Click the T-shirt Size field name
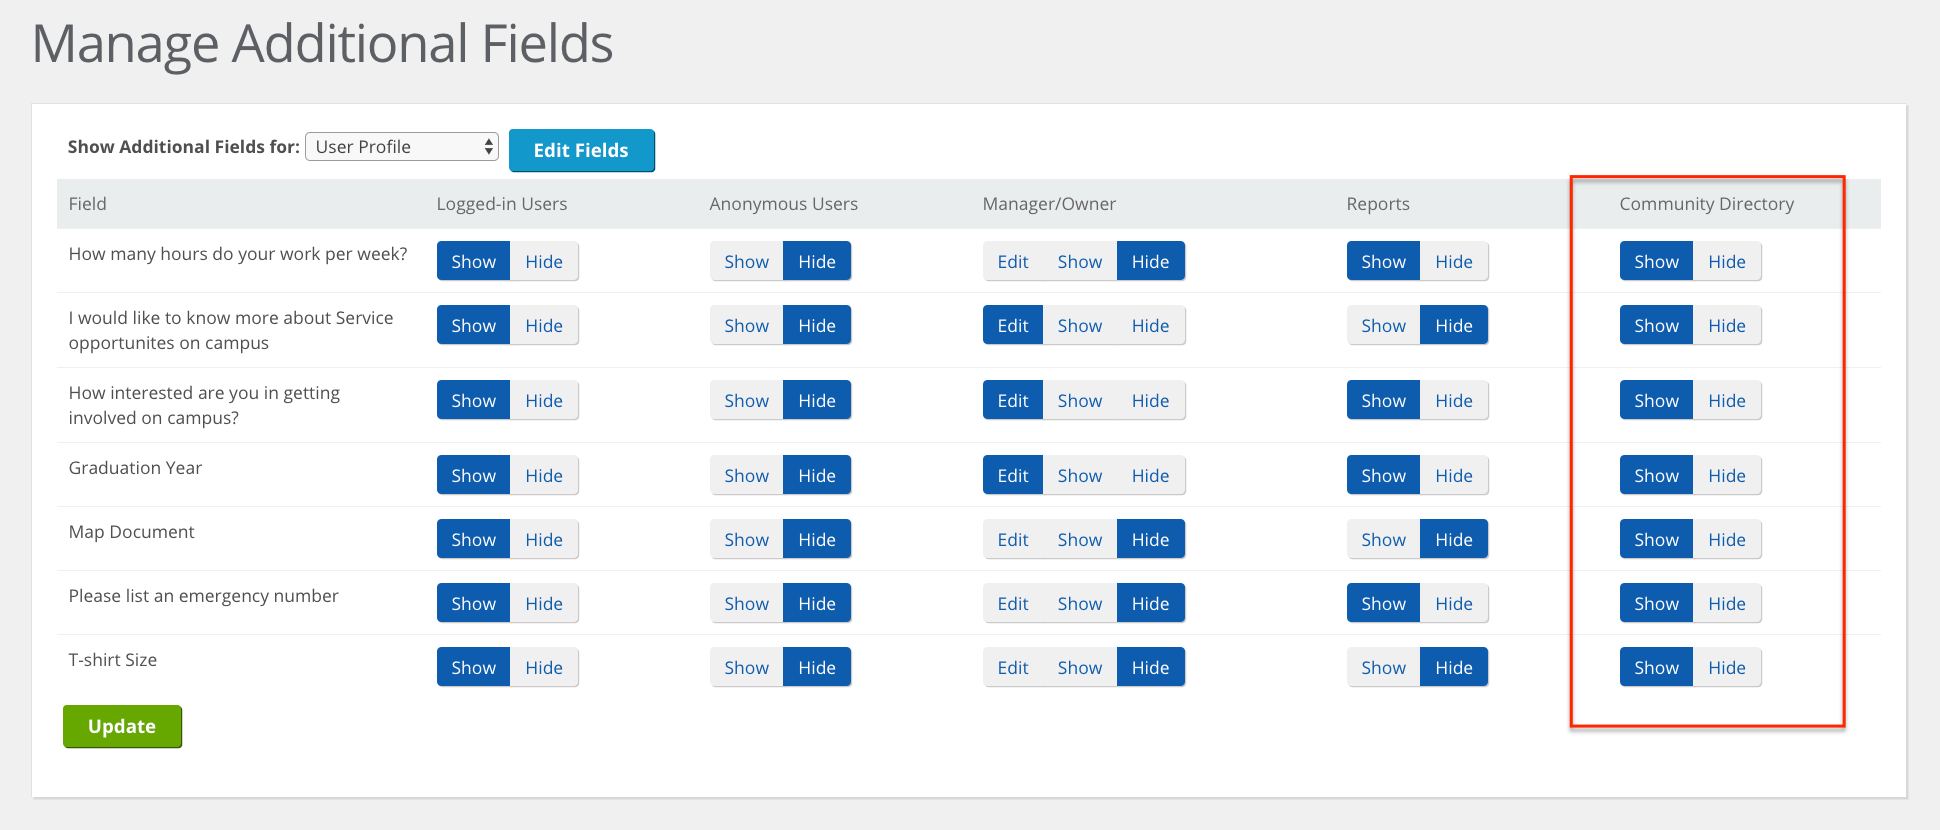The height and width of the screenshot is (830, 1940). click(113, 660)
